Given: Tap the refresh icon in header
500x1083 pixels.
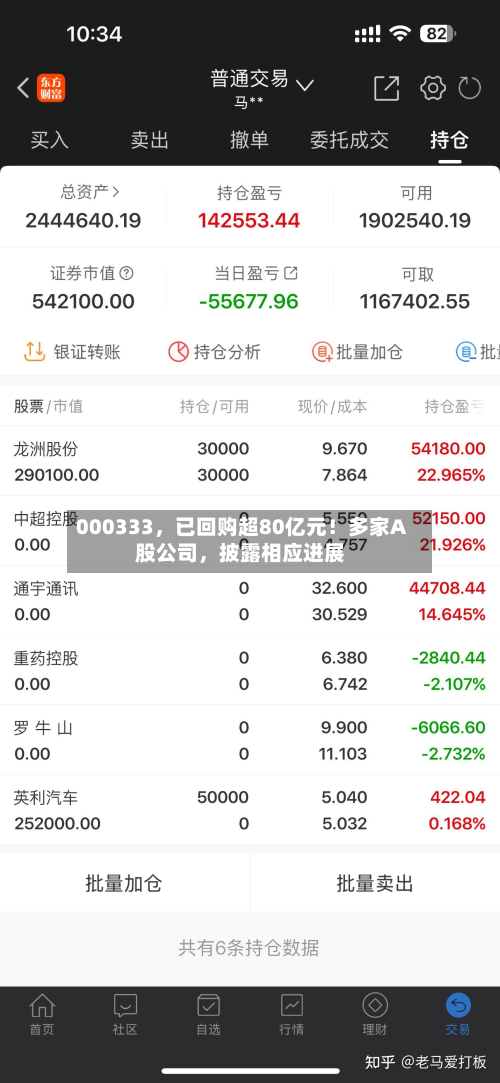Looking at the screenshot, I should [470, 88].
